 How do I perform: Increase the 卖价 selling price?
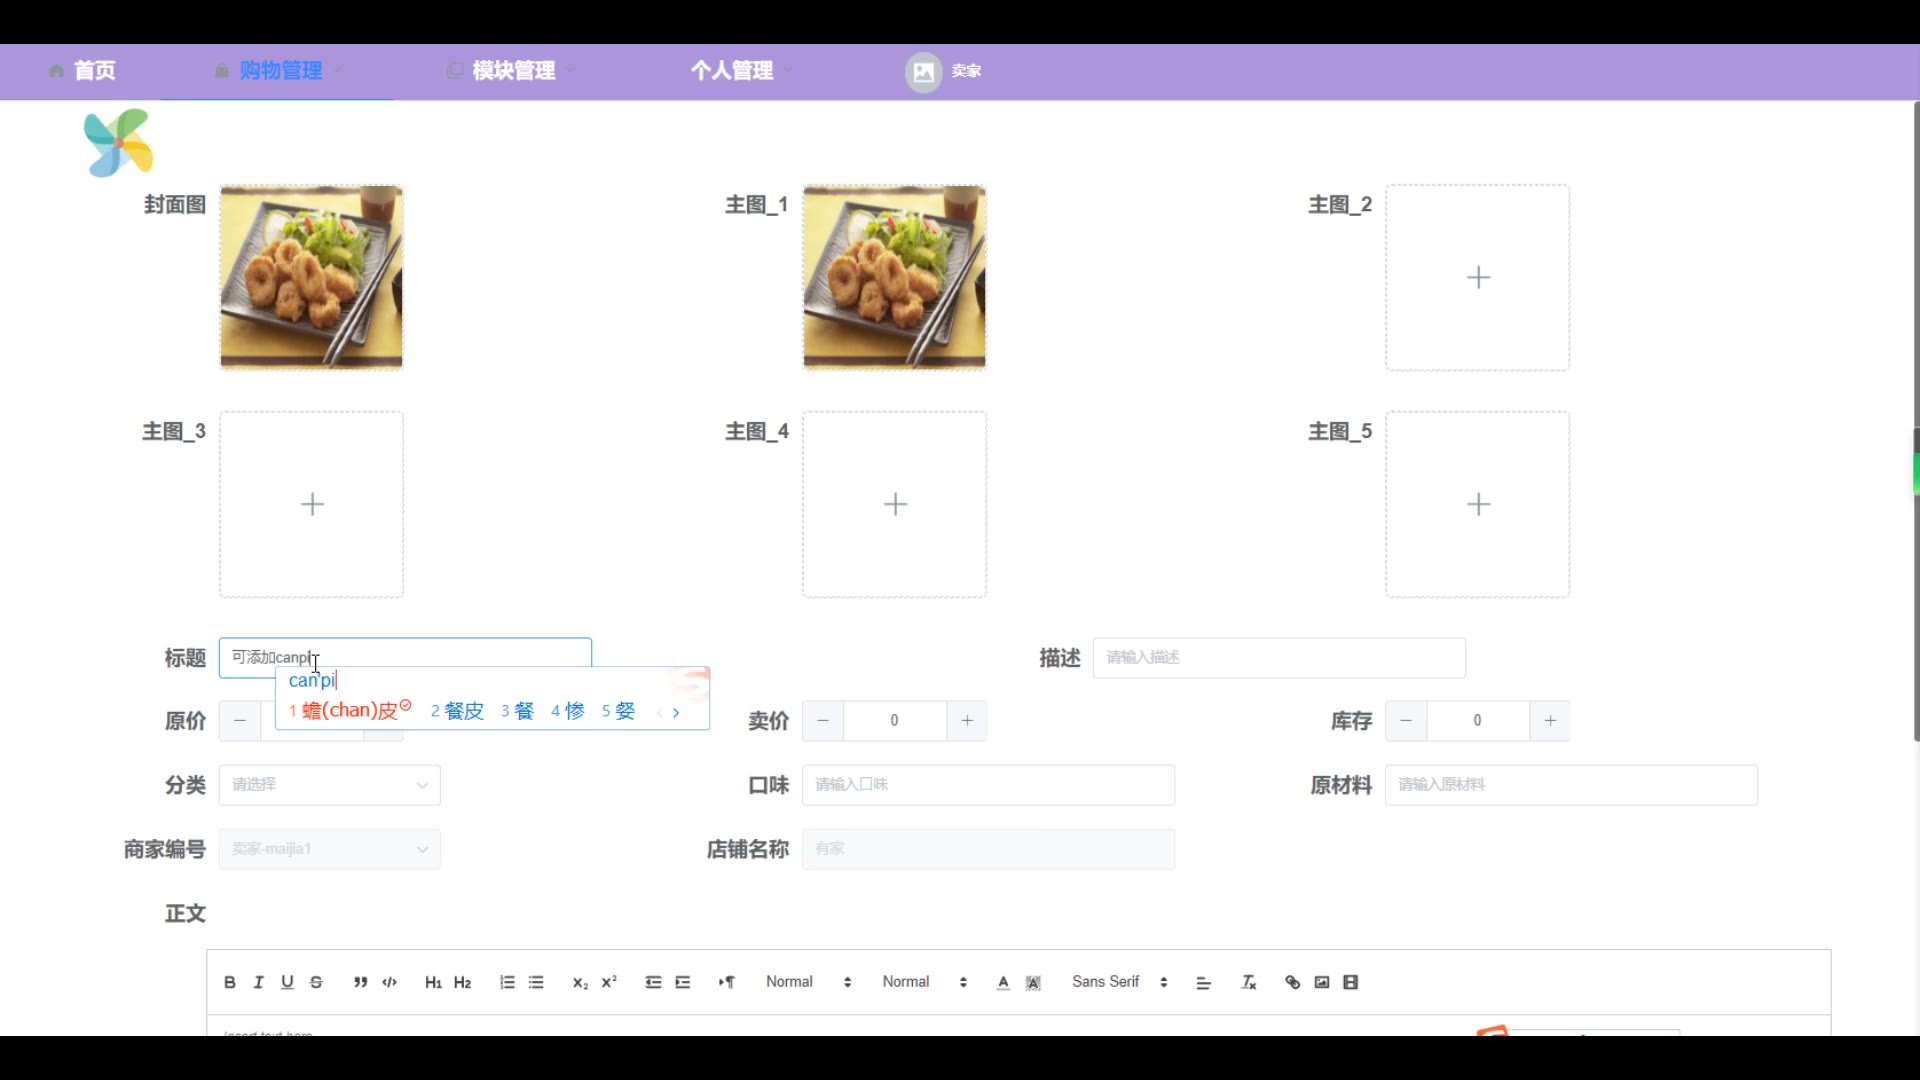pyautogui.click(x=967, y=721)
